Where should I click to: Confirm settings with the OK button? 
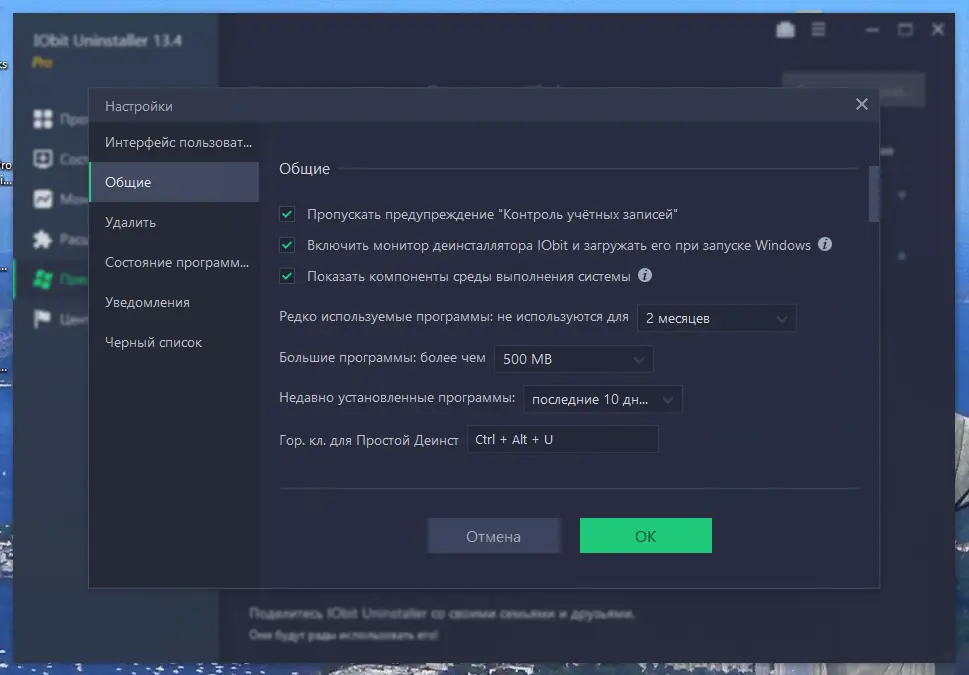[x=645, y=535]
